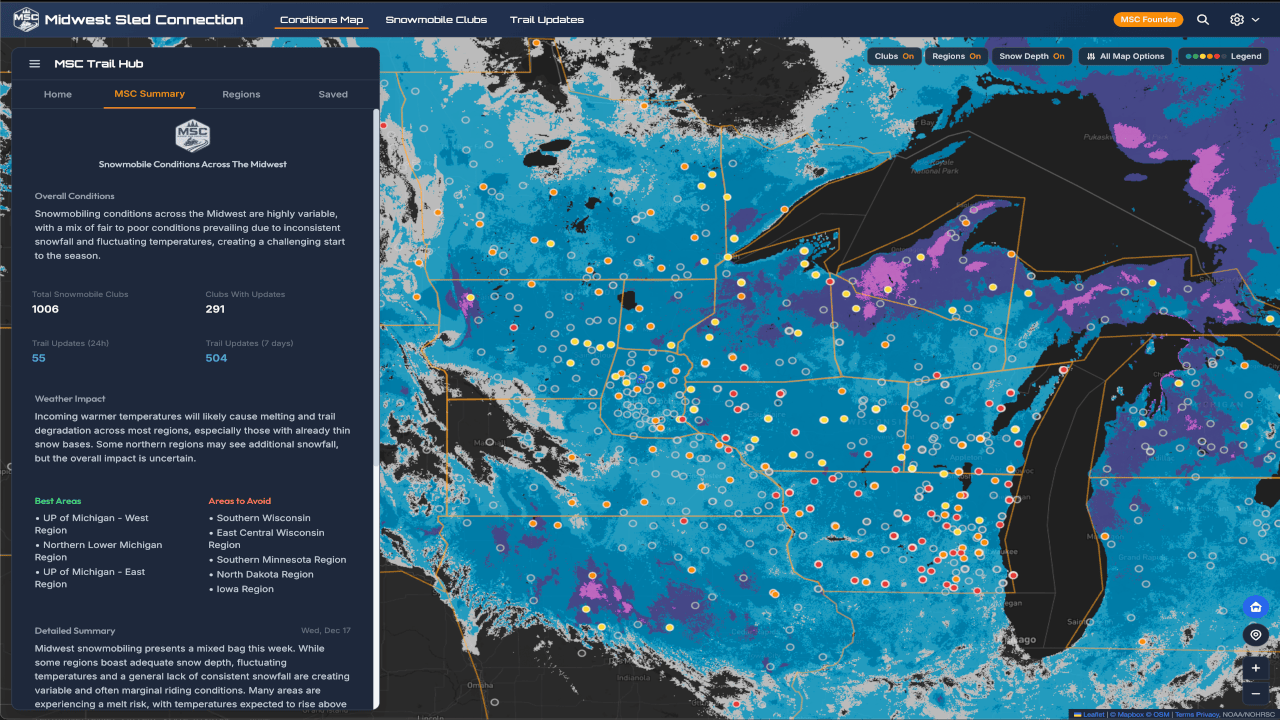Click the Clubs With Updates label
The height and width of the screenshot is (720, 1280).
coord(245,294)
